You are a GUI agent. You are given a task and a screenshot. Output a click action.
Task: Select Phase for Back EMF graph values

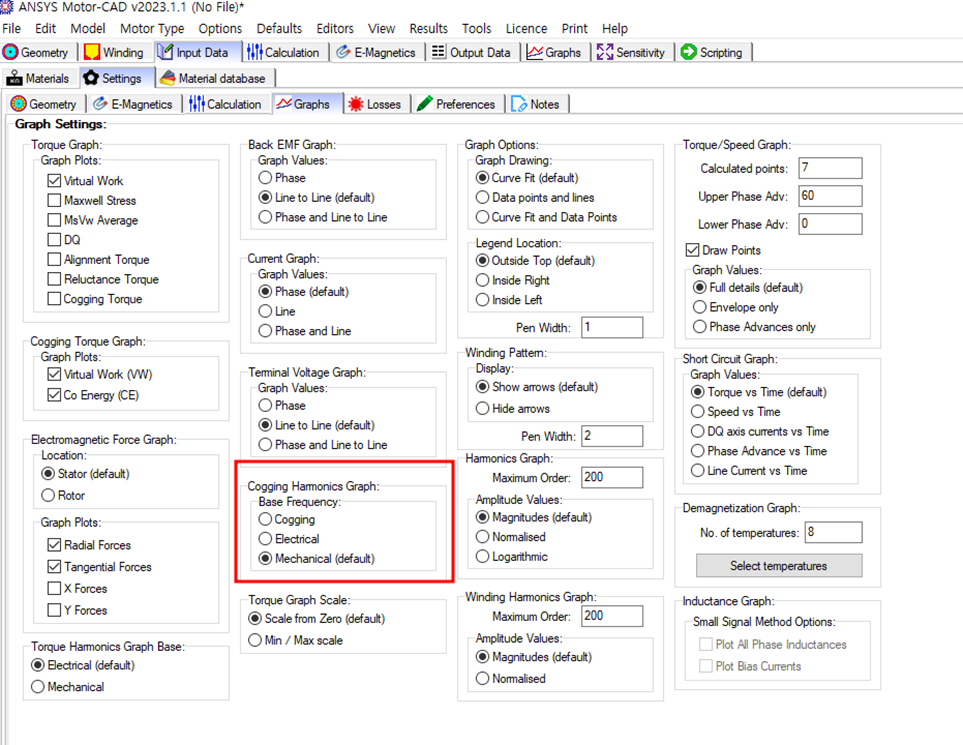tap(265, 177)
